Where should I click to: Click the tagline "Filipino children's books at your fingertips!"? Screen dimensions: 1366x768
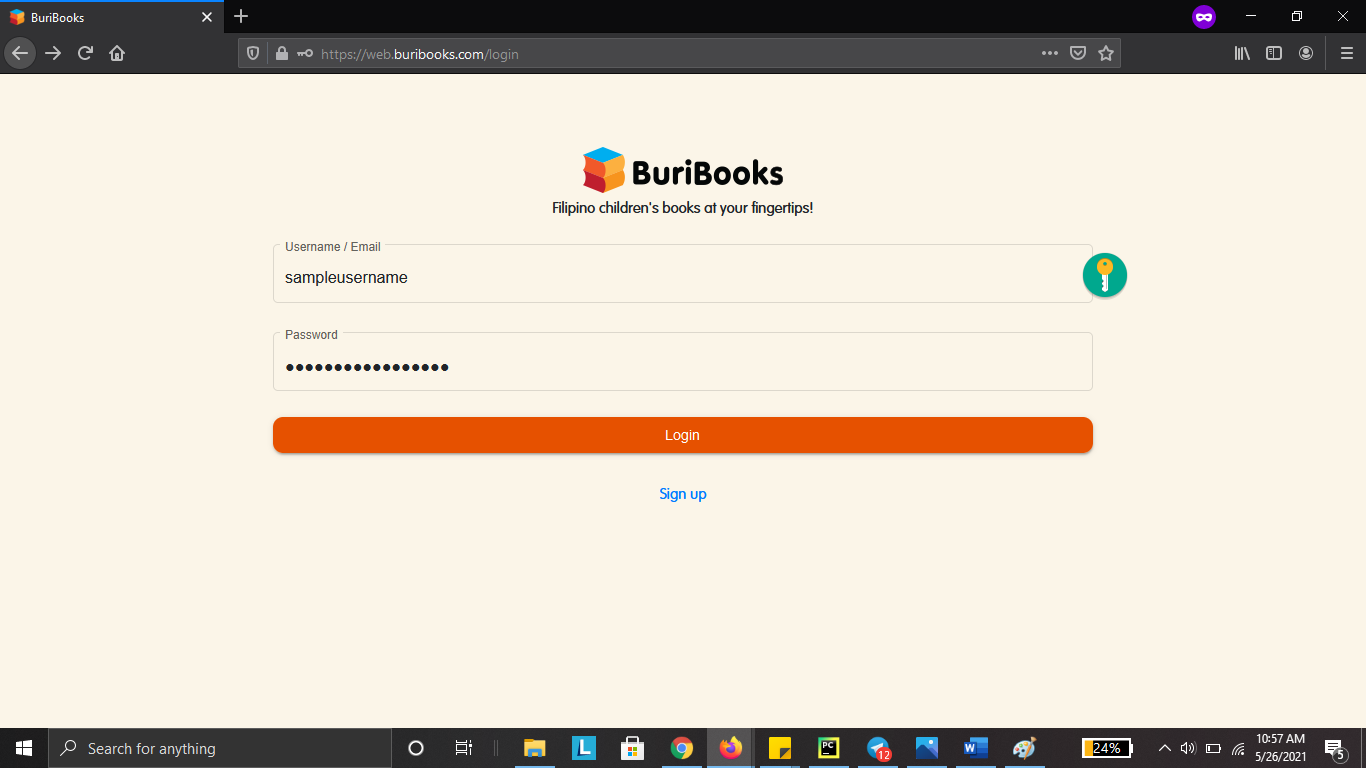683,208
